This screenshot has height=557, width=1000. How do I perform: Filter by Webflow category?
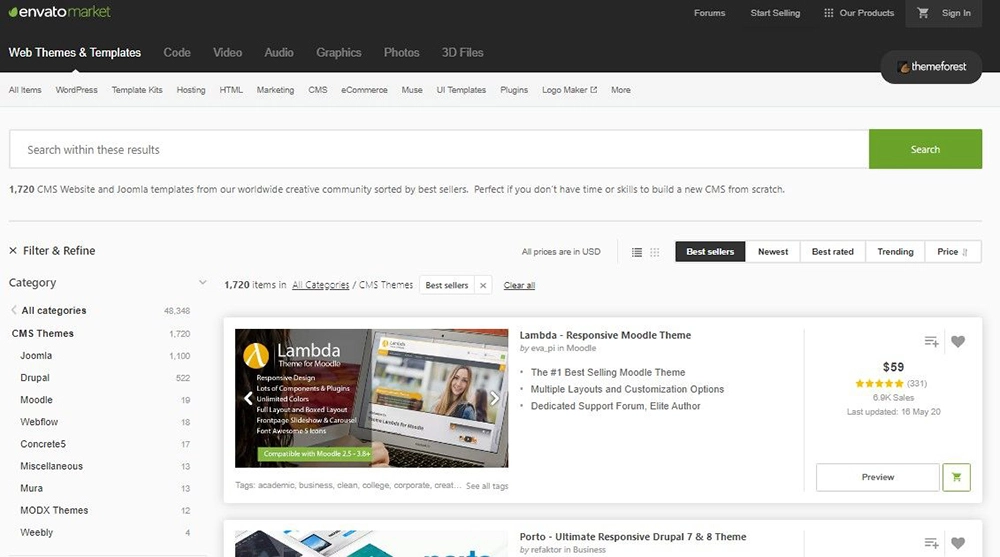coord(39,422)
